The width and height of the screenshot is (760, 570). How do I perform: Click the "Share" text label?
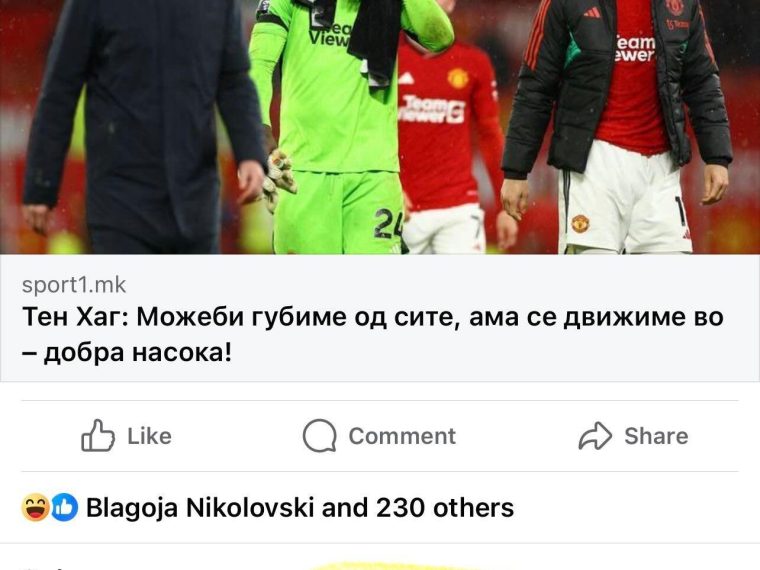[656, 436]
